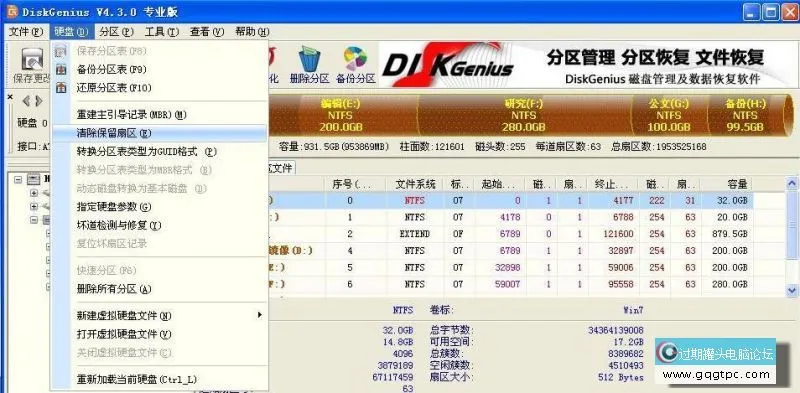Click the 879.5GB capacity cell
Viewport: 800px width, 393px height.
click(729, 234)
